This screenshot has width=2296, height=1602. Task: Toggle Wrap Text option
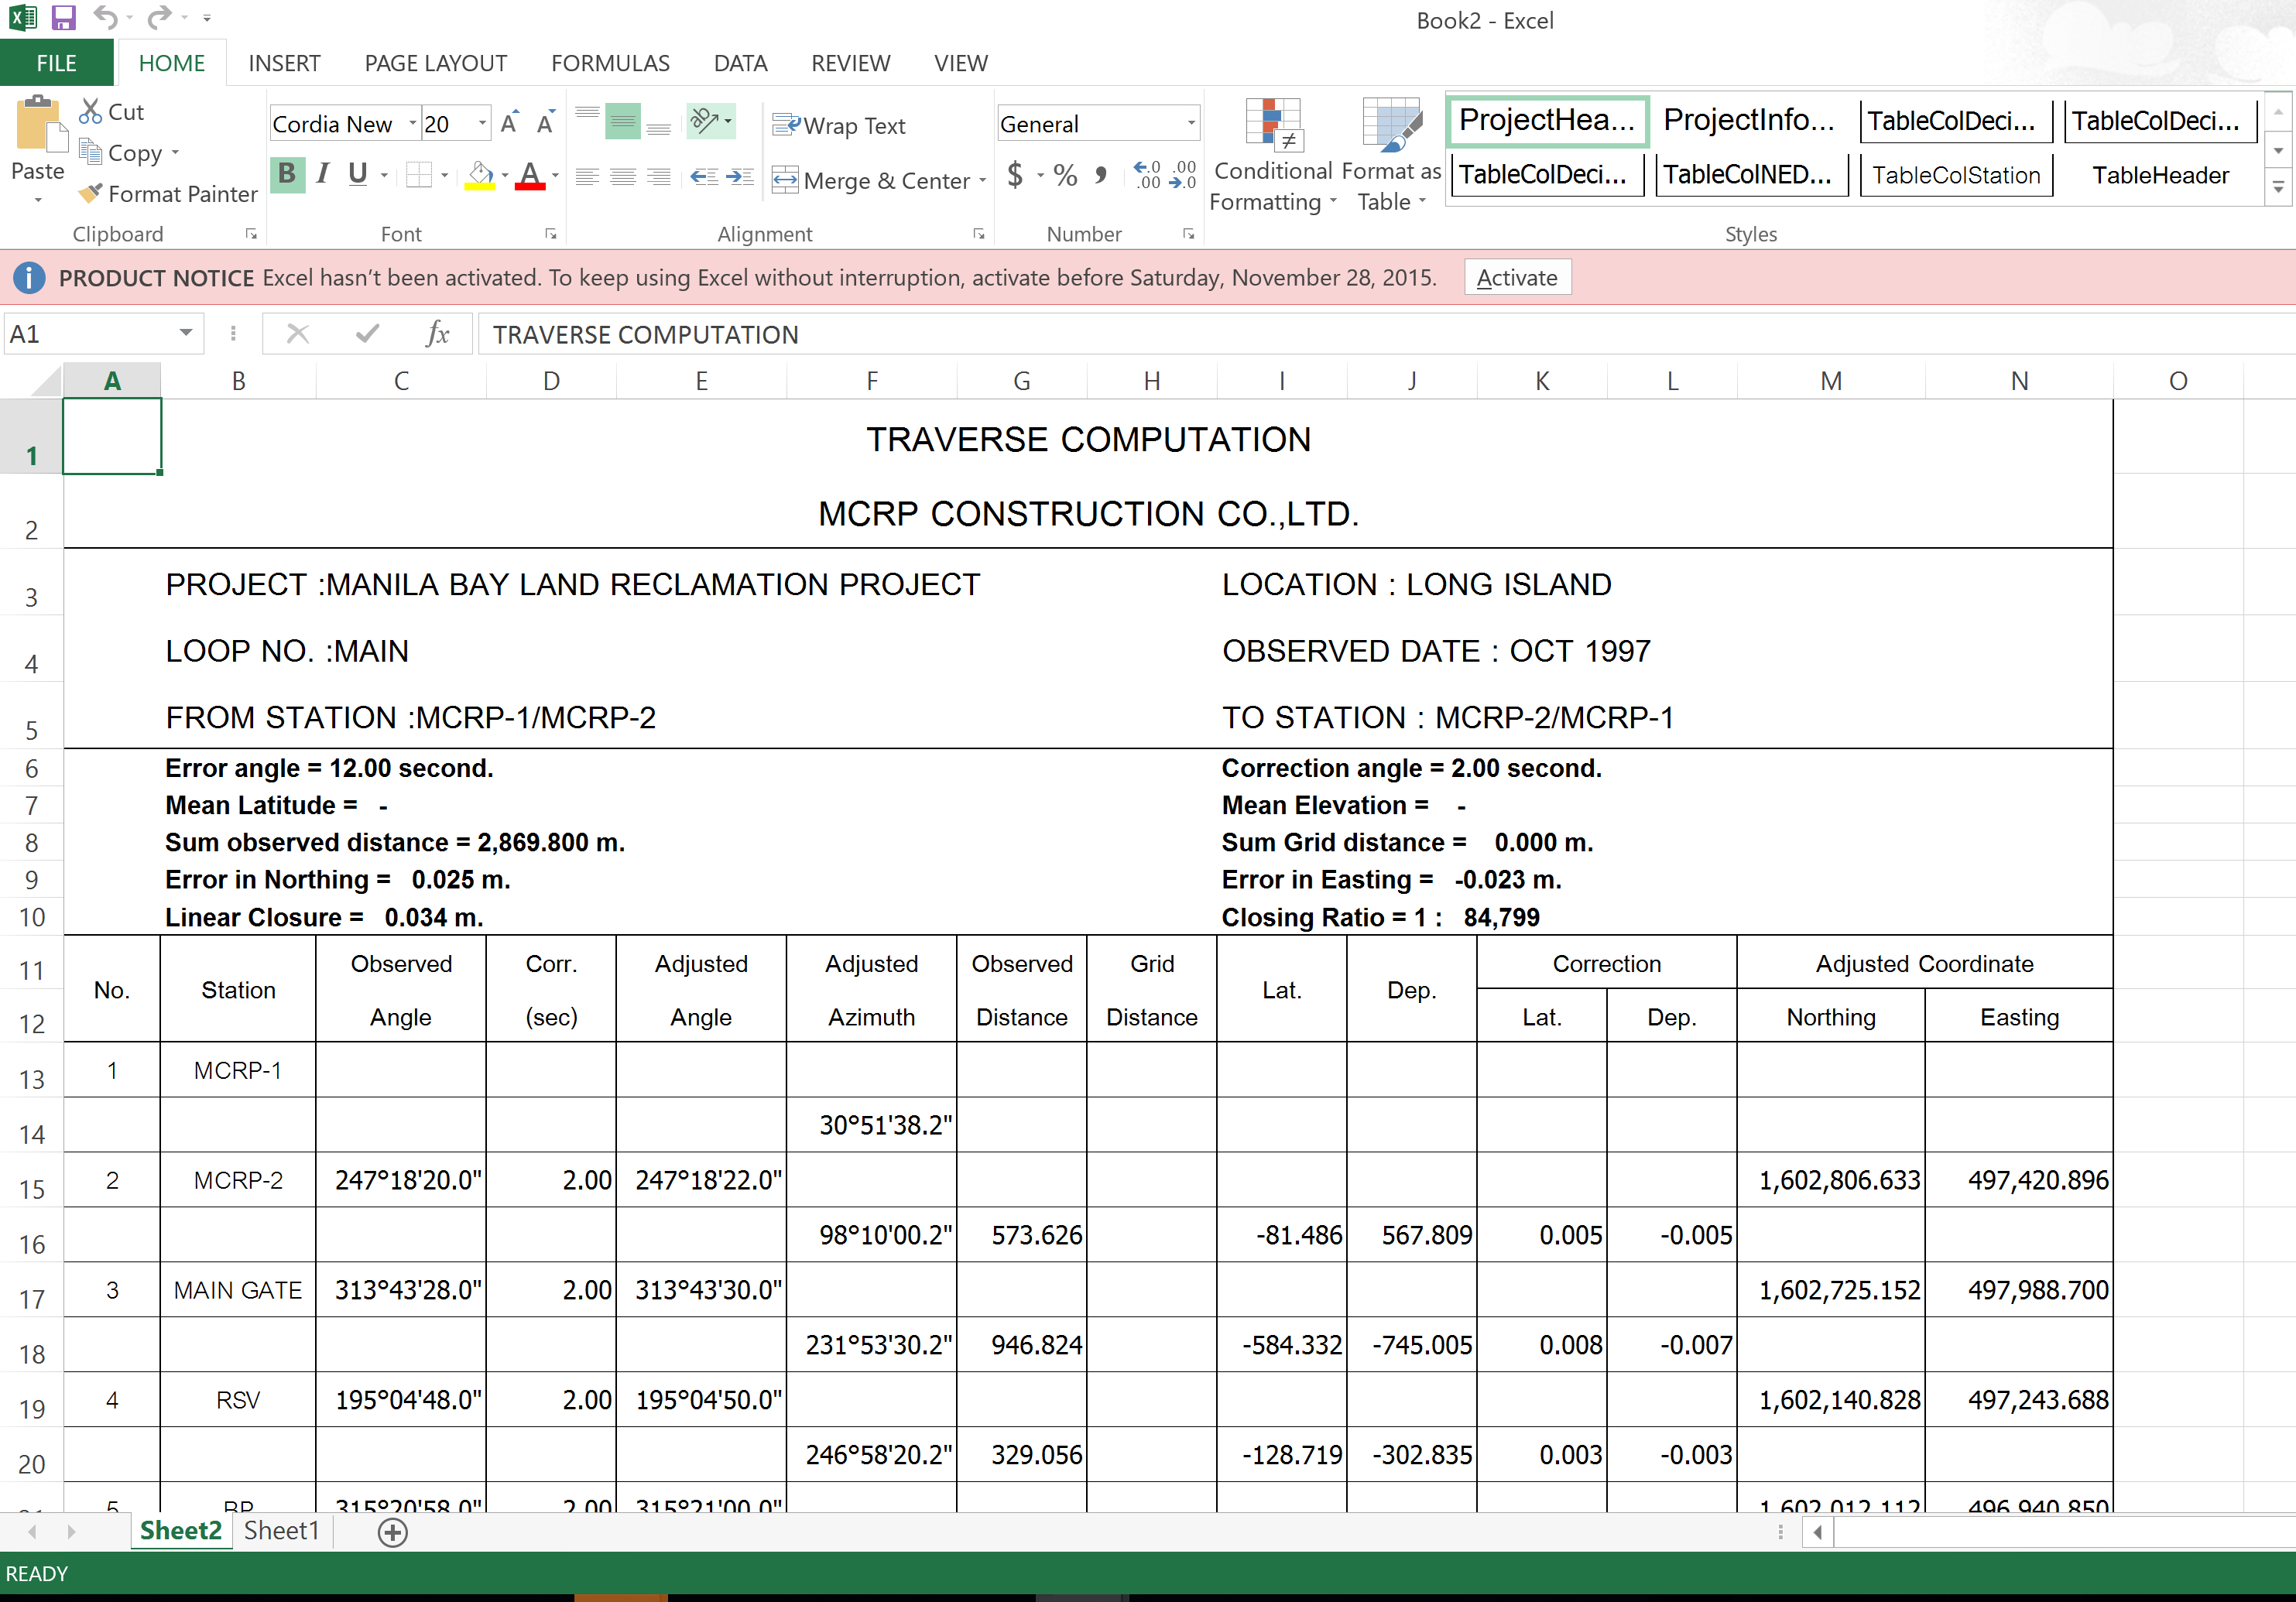(840, 125)
